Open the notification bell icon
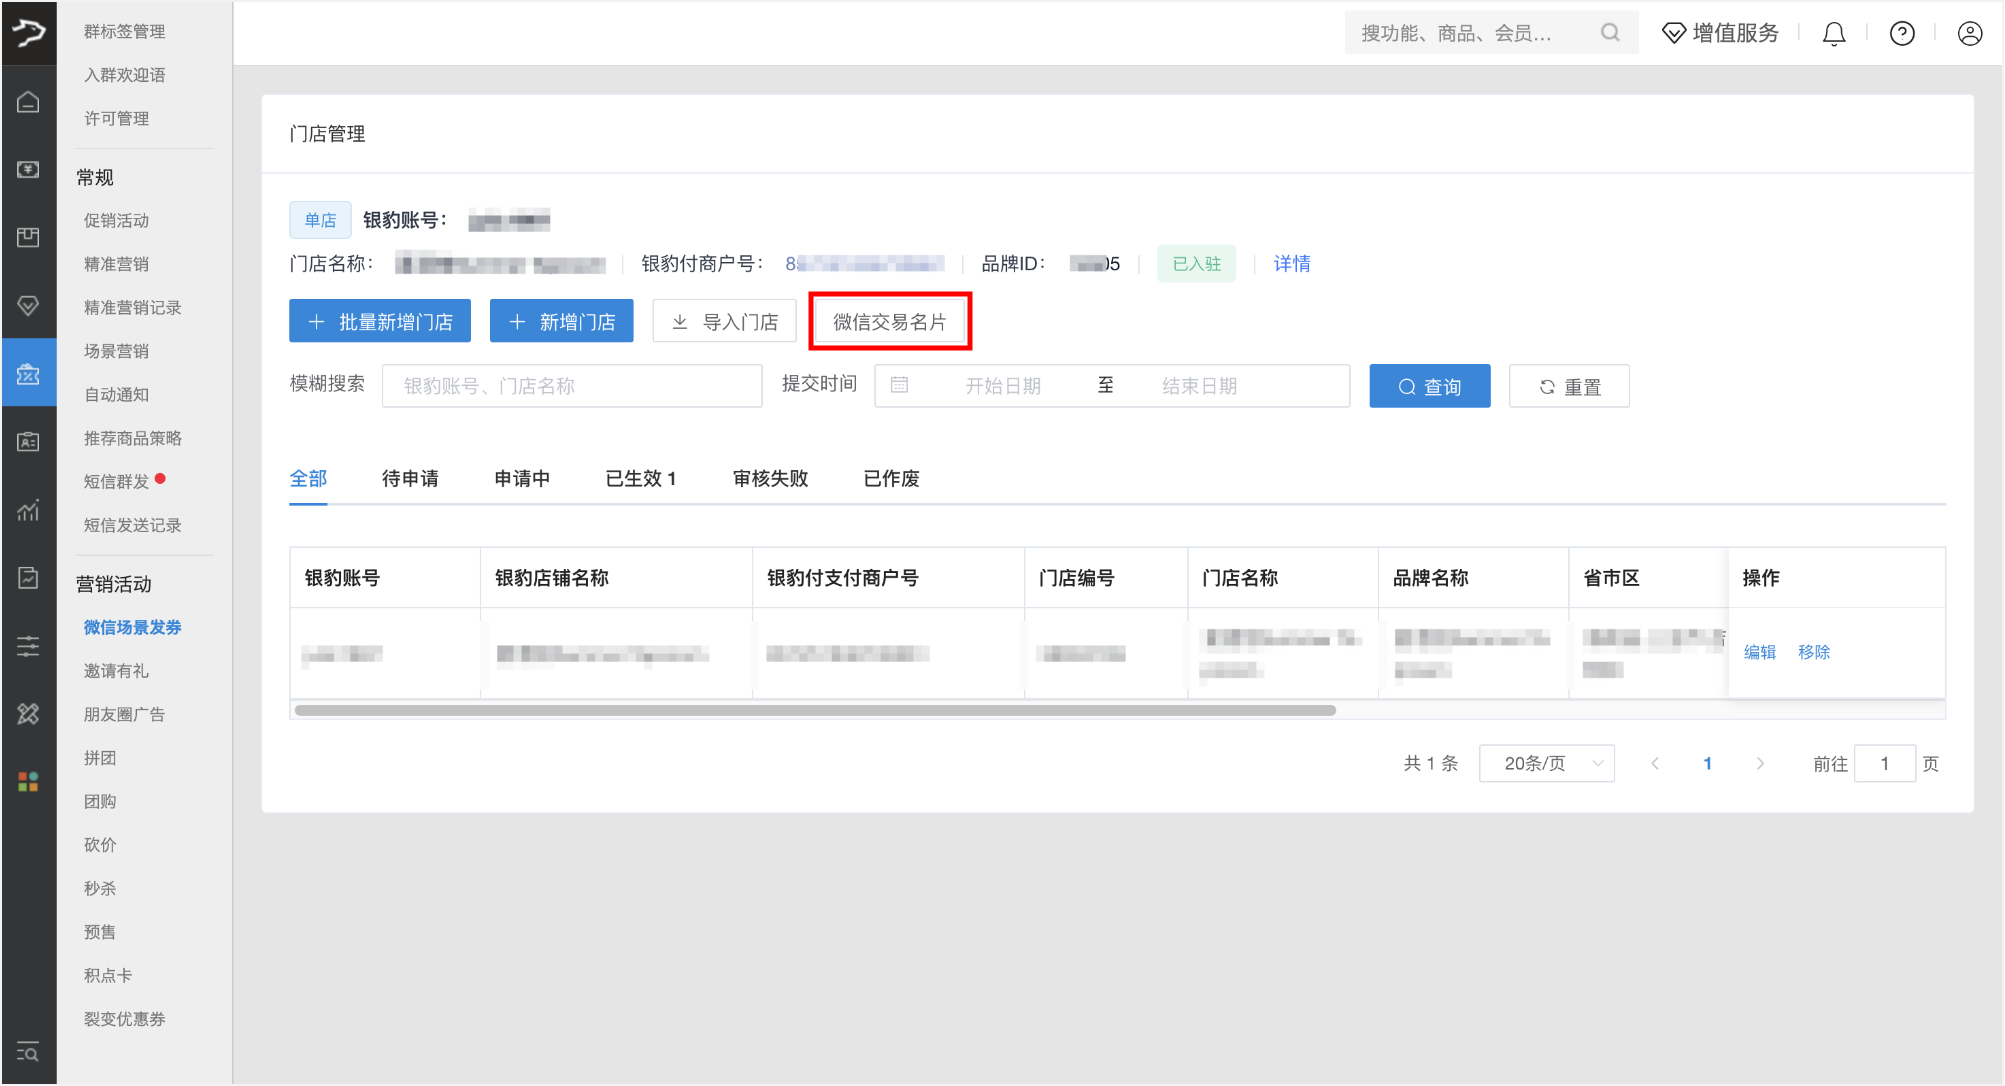2005x1086 pixels. [1833, 34]
